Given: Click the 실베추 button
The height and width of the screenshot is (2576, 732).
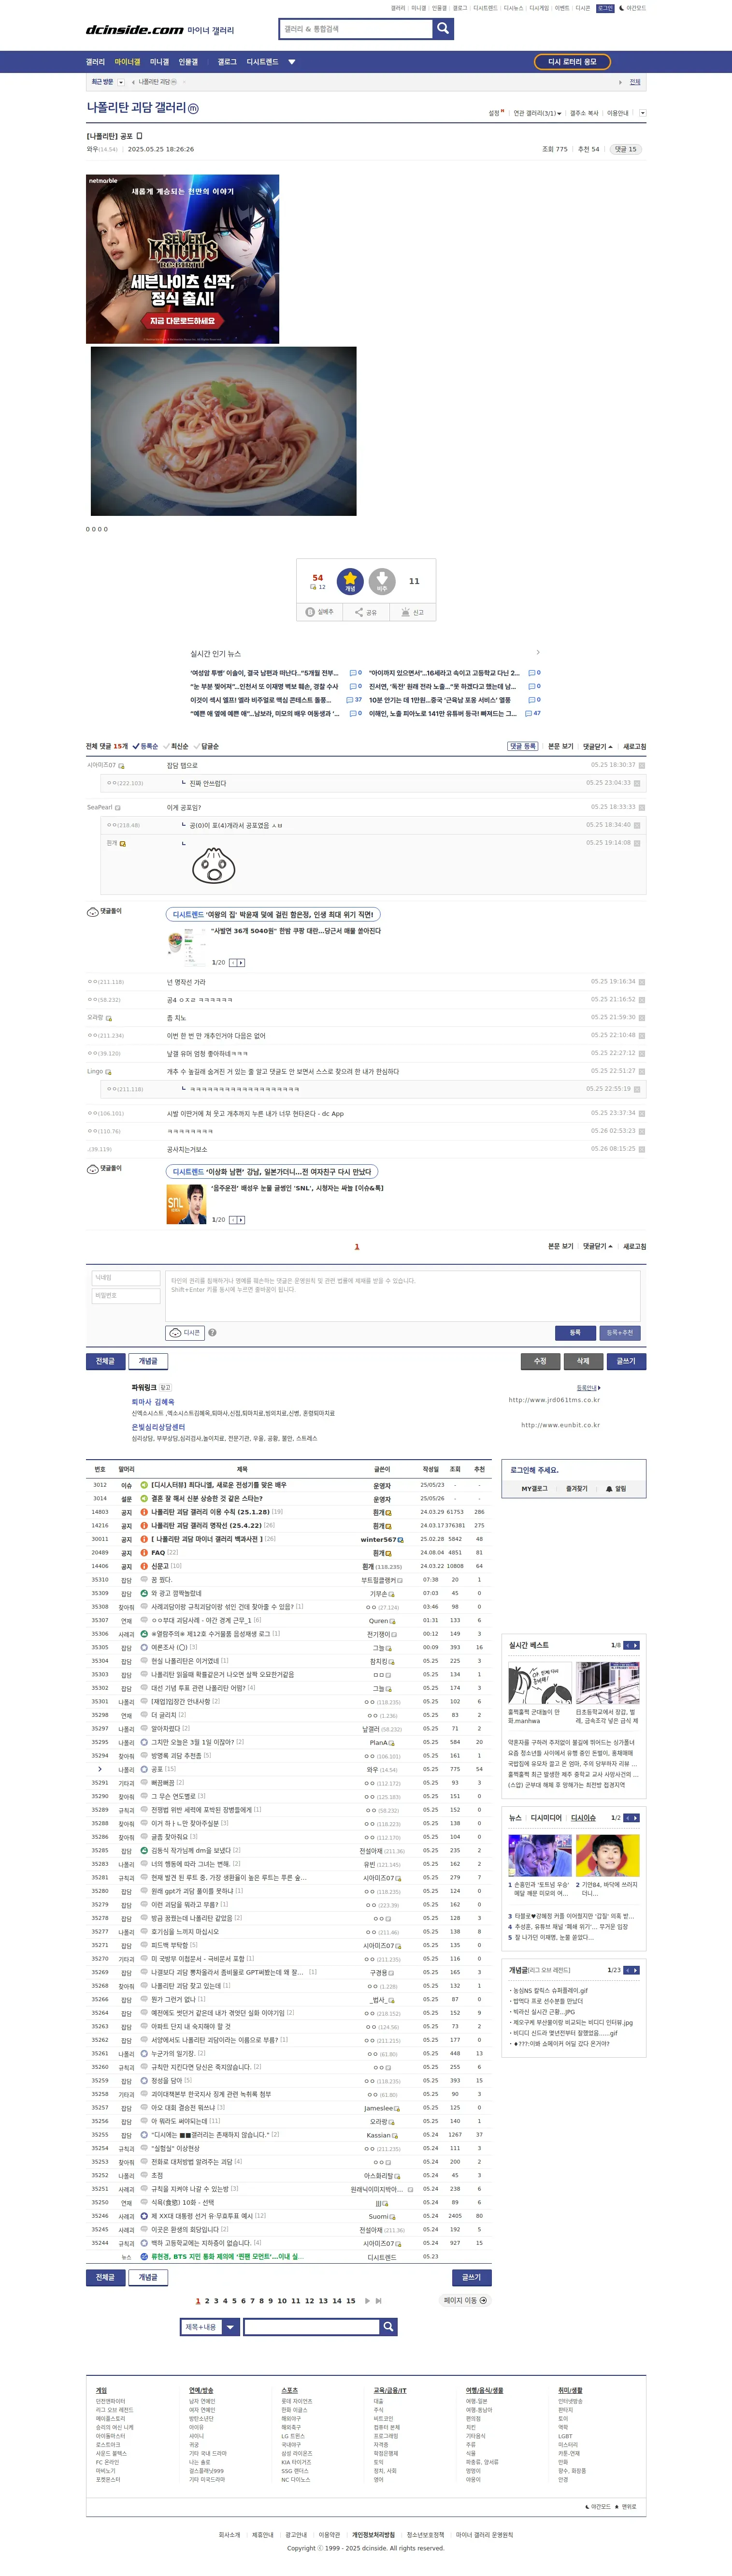Looking at the screenshot, I should pyautogui.click(x=320, y=612).
